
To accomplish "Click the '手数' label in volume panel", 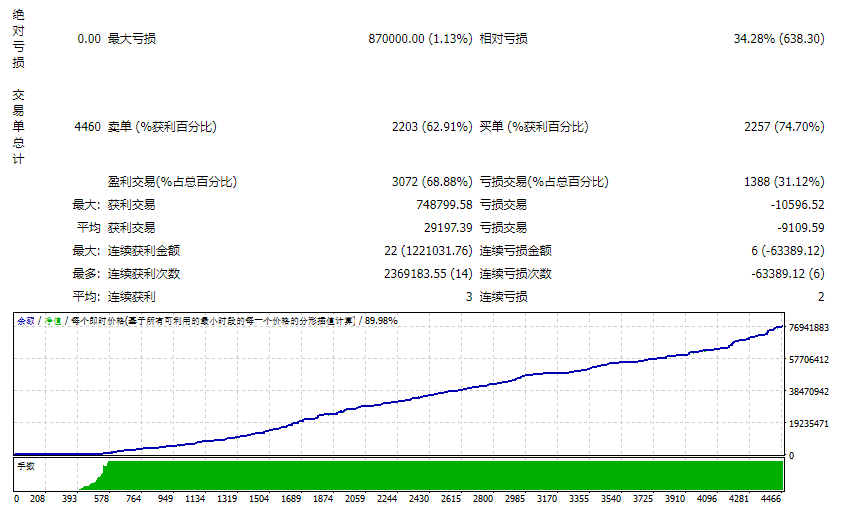I will (x=26, y=466).
